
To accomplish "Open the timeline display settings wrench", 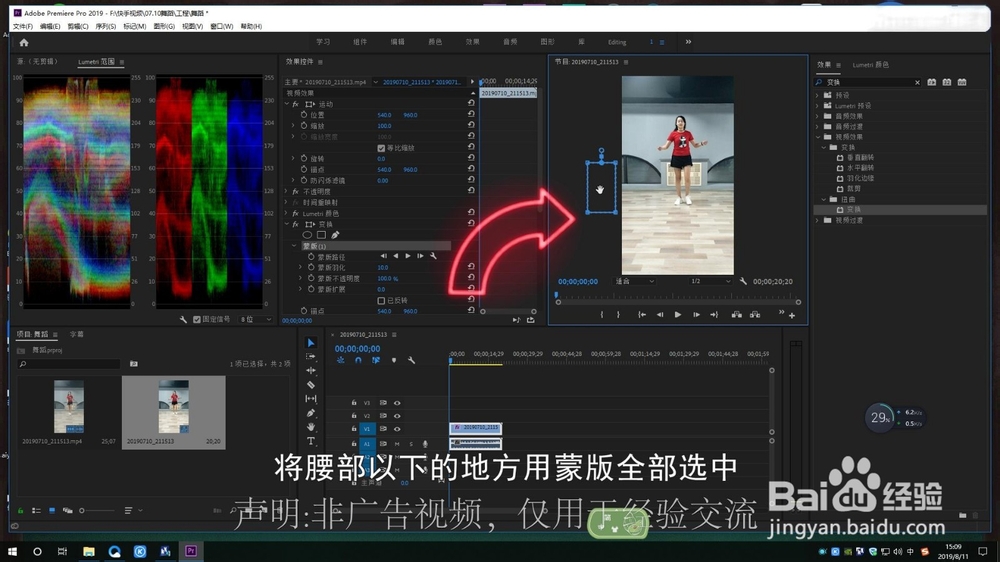I will pos(411,360).
